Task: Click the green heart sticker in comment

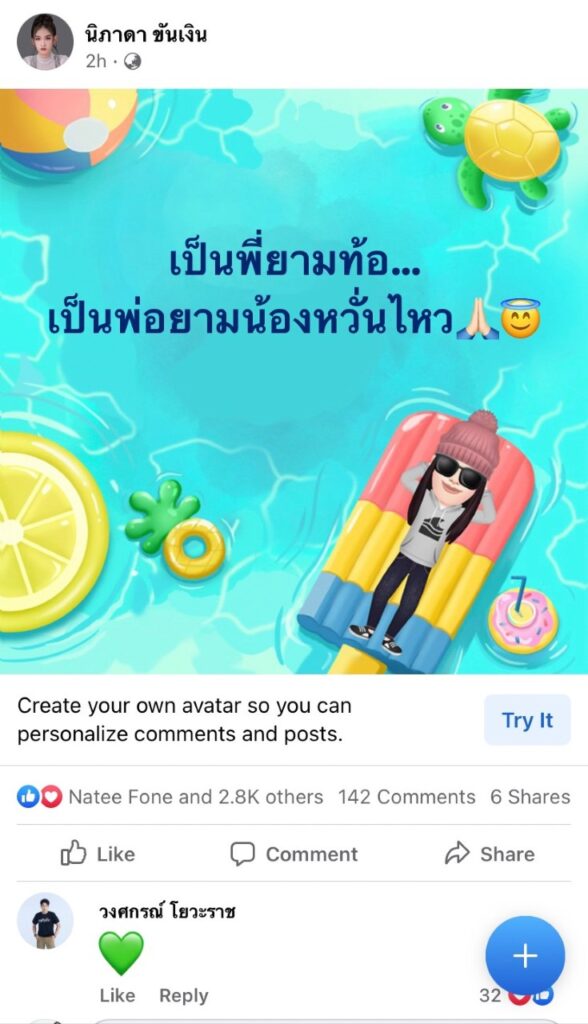Action: (121, 953)
